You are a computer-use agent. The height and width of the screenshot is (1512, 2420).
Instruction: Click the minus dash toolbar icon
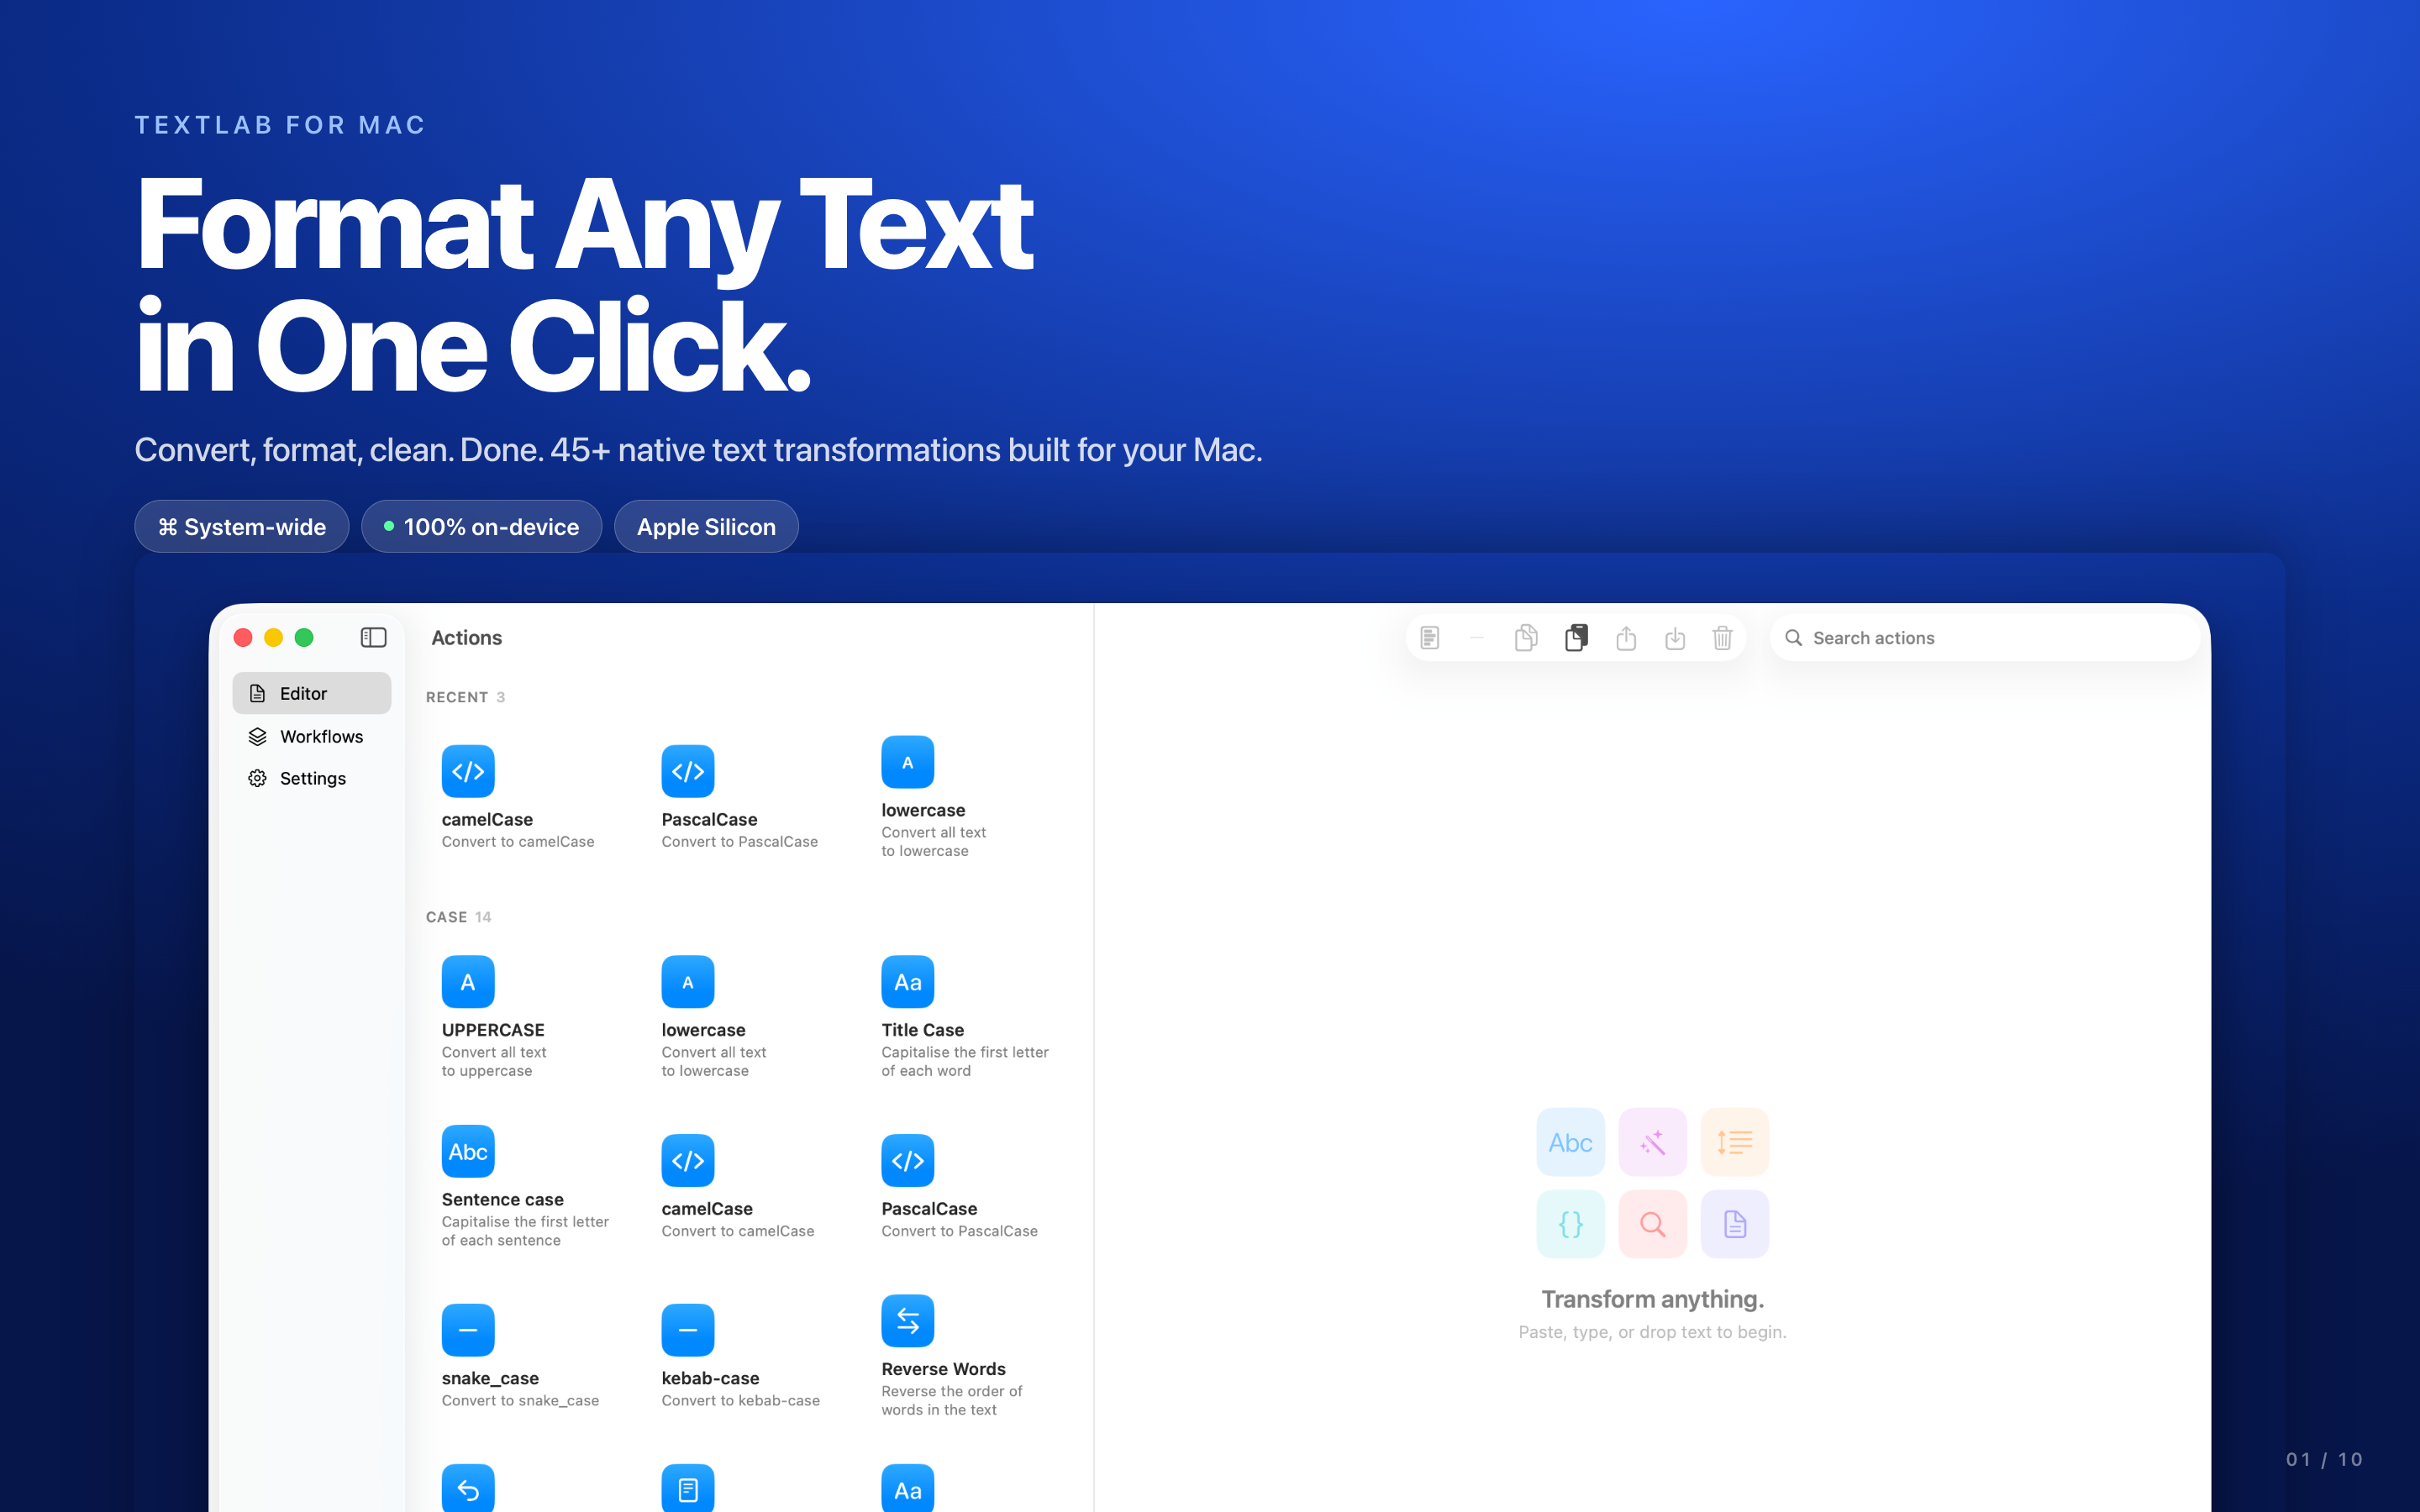click(1477, 637)
